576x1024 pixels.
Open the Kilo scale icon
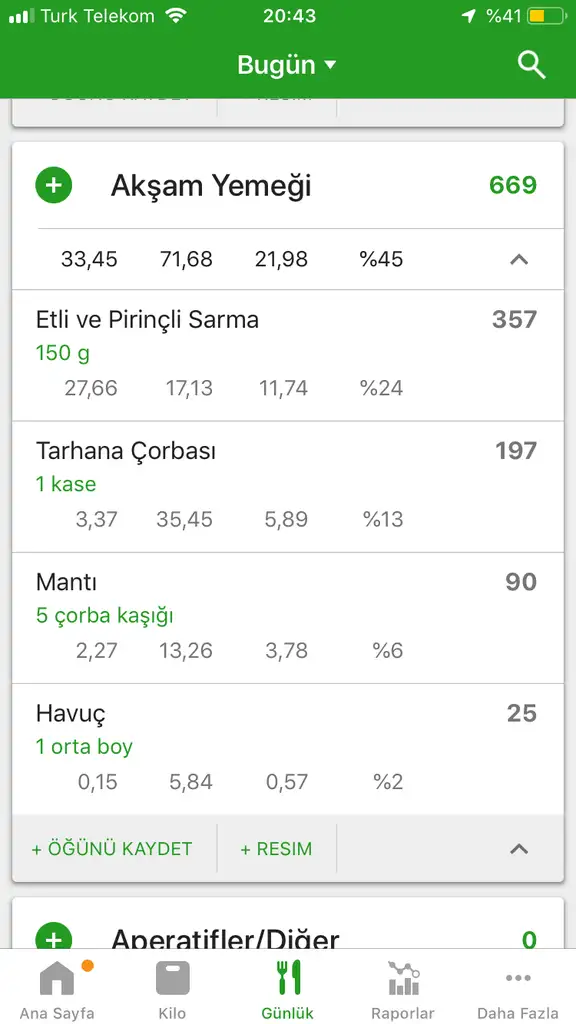[x=172, y=978]
